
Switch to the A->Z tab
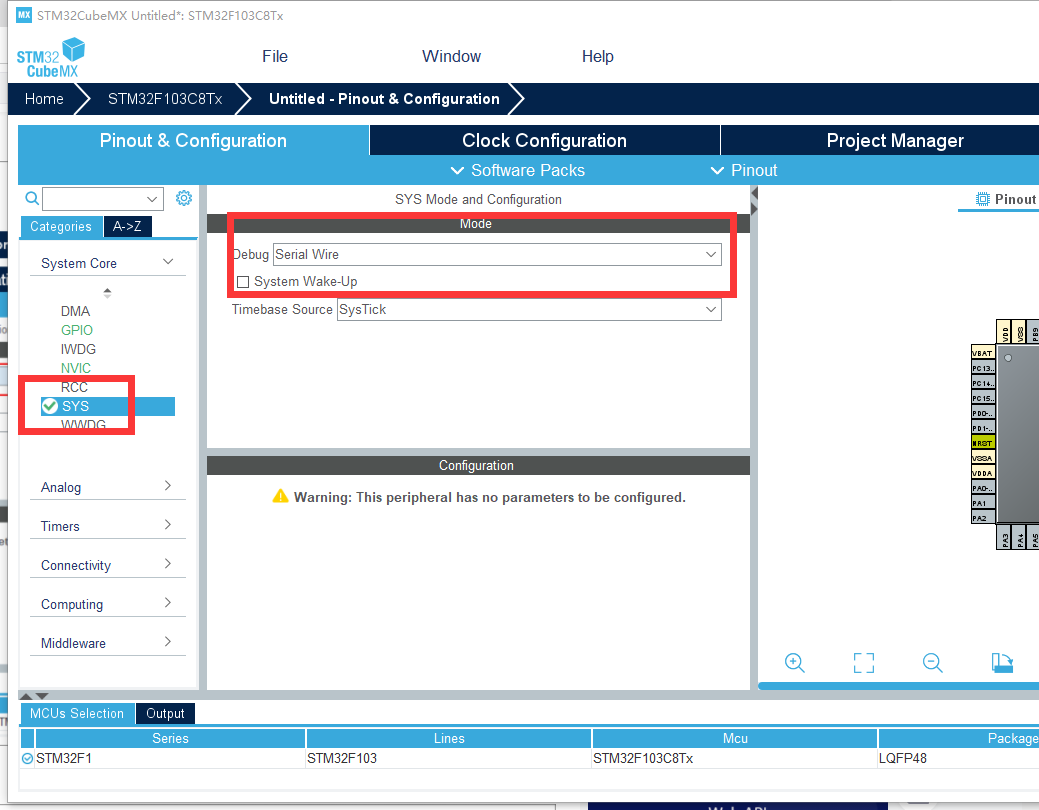point(127,227)
